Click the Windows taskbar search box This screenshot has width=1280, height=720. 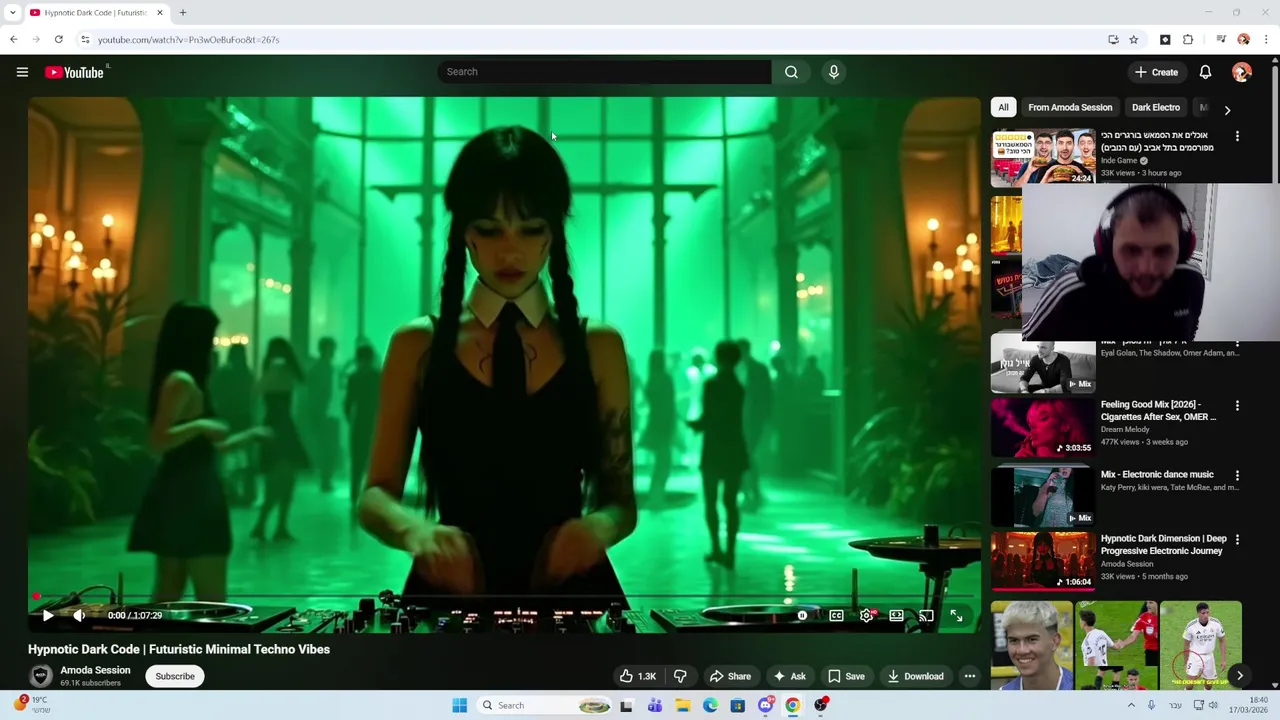pyautogui.click(x=545, y=705)
